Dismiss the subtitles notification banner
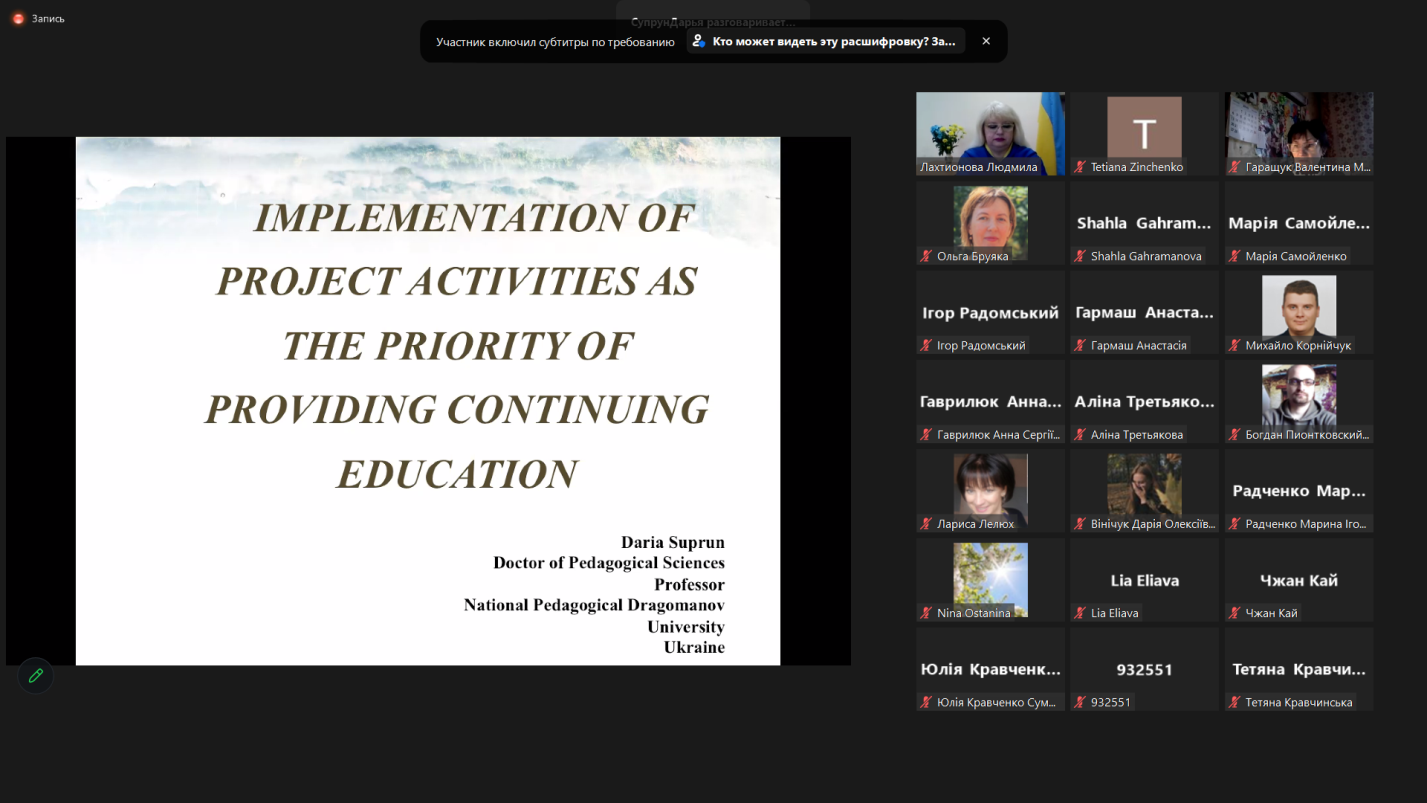 pos(986,41)
